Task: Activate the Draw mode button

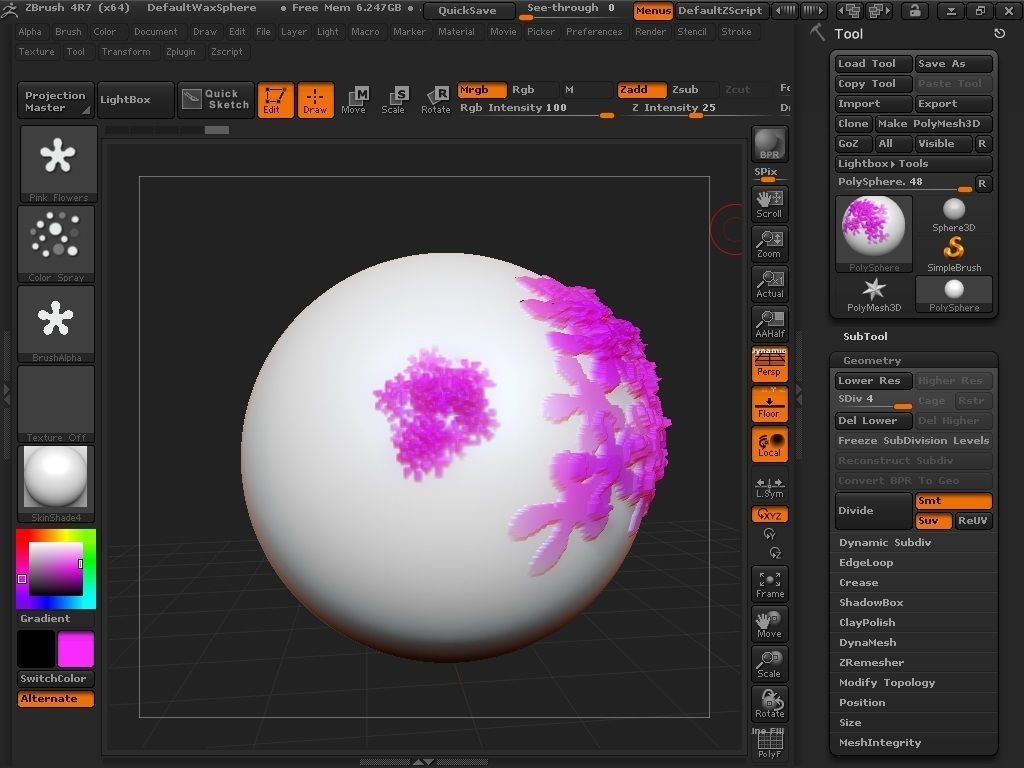Action: click(x=315, y=100)
